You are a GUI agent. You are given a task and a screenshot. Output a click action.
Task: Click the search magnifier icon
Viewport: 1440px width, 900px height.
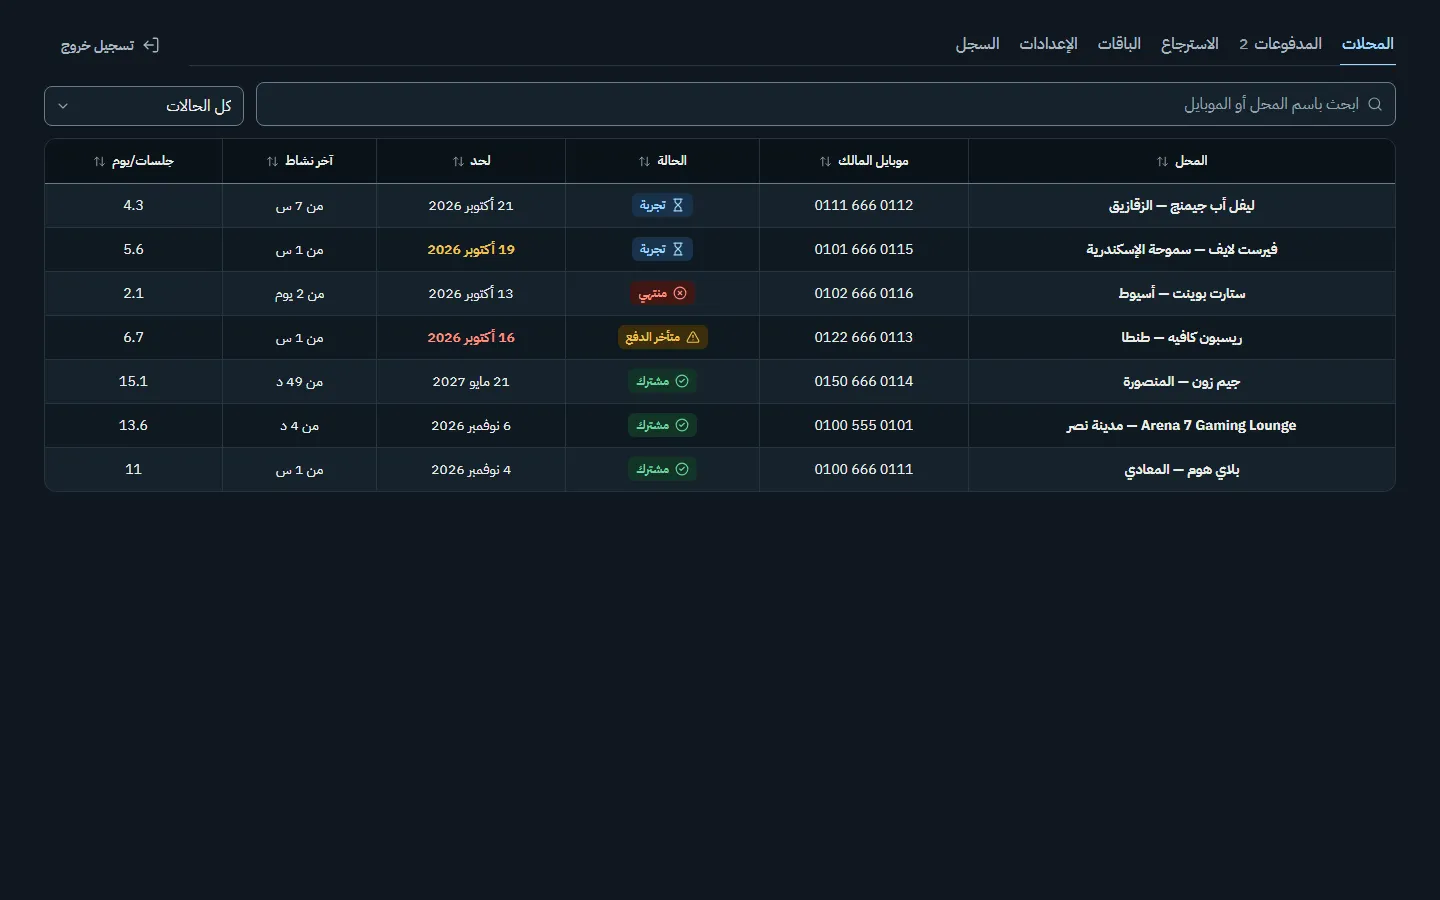tap(1375, 104)
